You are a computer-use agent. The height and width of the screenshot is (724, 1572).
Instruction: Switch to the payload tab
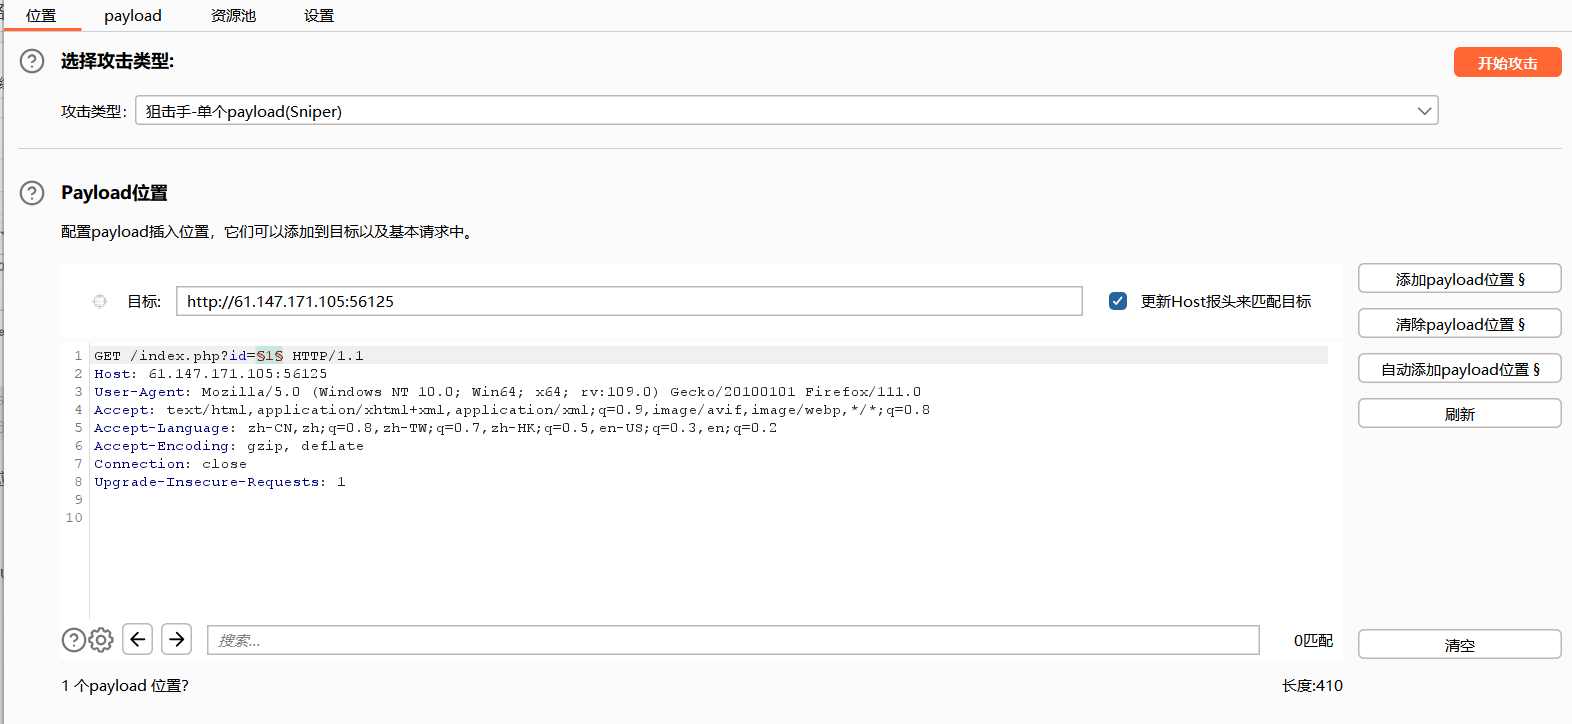click(x=133, y=16)
